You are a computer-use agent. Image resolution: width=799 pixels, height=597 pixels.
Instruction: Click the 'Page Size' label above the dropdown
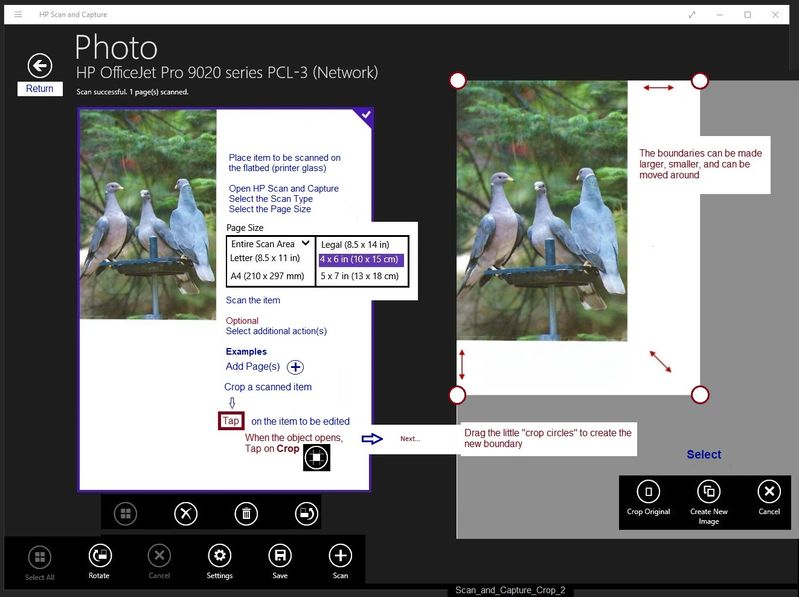point(245,228)
